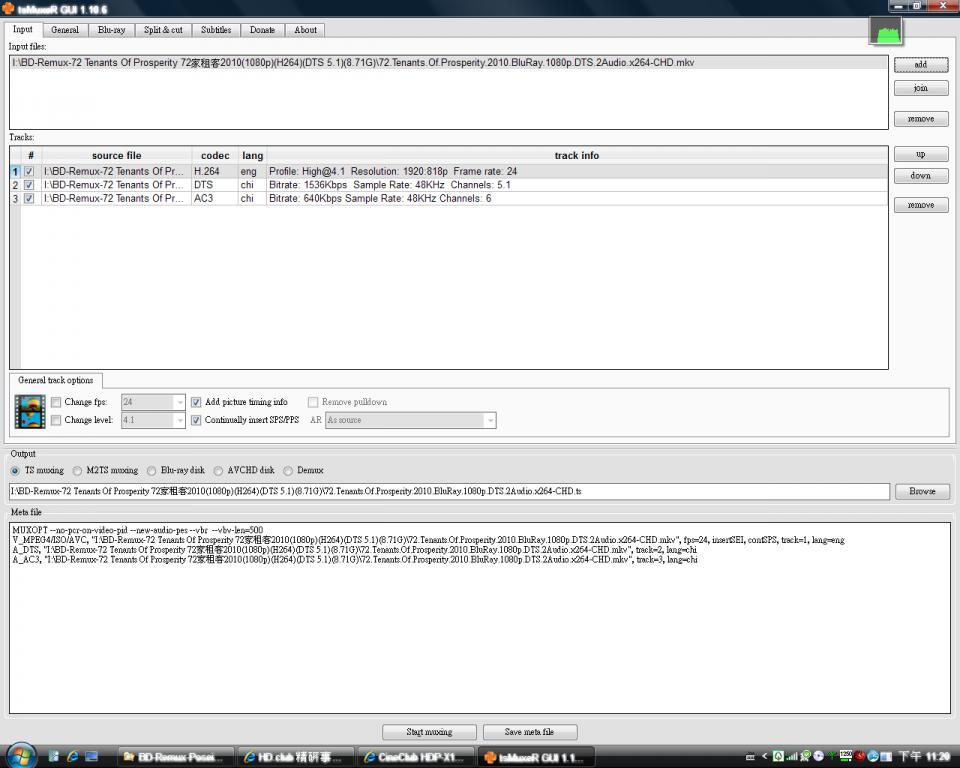960x768 pixels.
Task: Click Browse for output file
Action: 923,491
